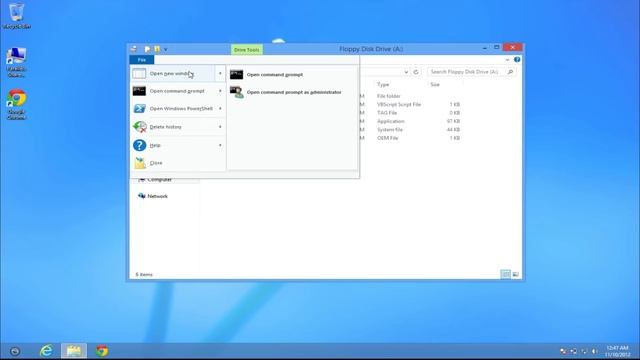Viewport: 640px width, 360px height.
Task: Launch Google Chrome from the taskbar
Action: [x=102, y=351]
